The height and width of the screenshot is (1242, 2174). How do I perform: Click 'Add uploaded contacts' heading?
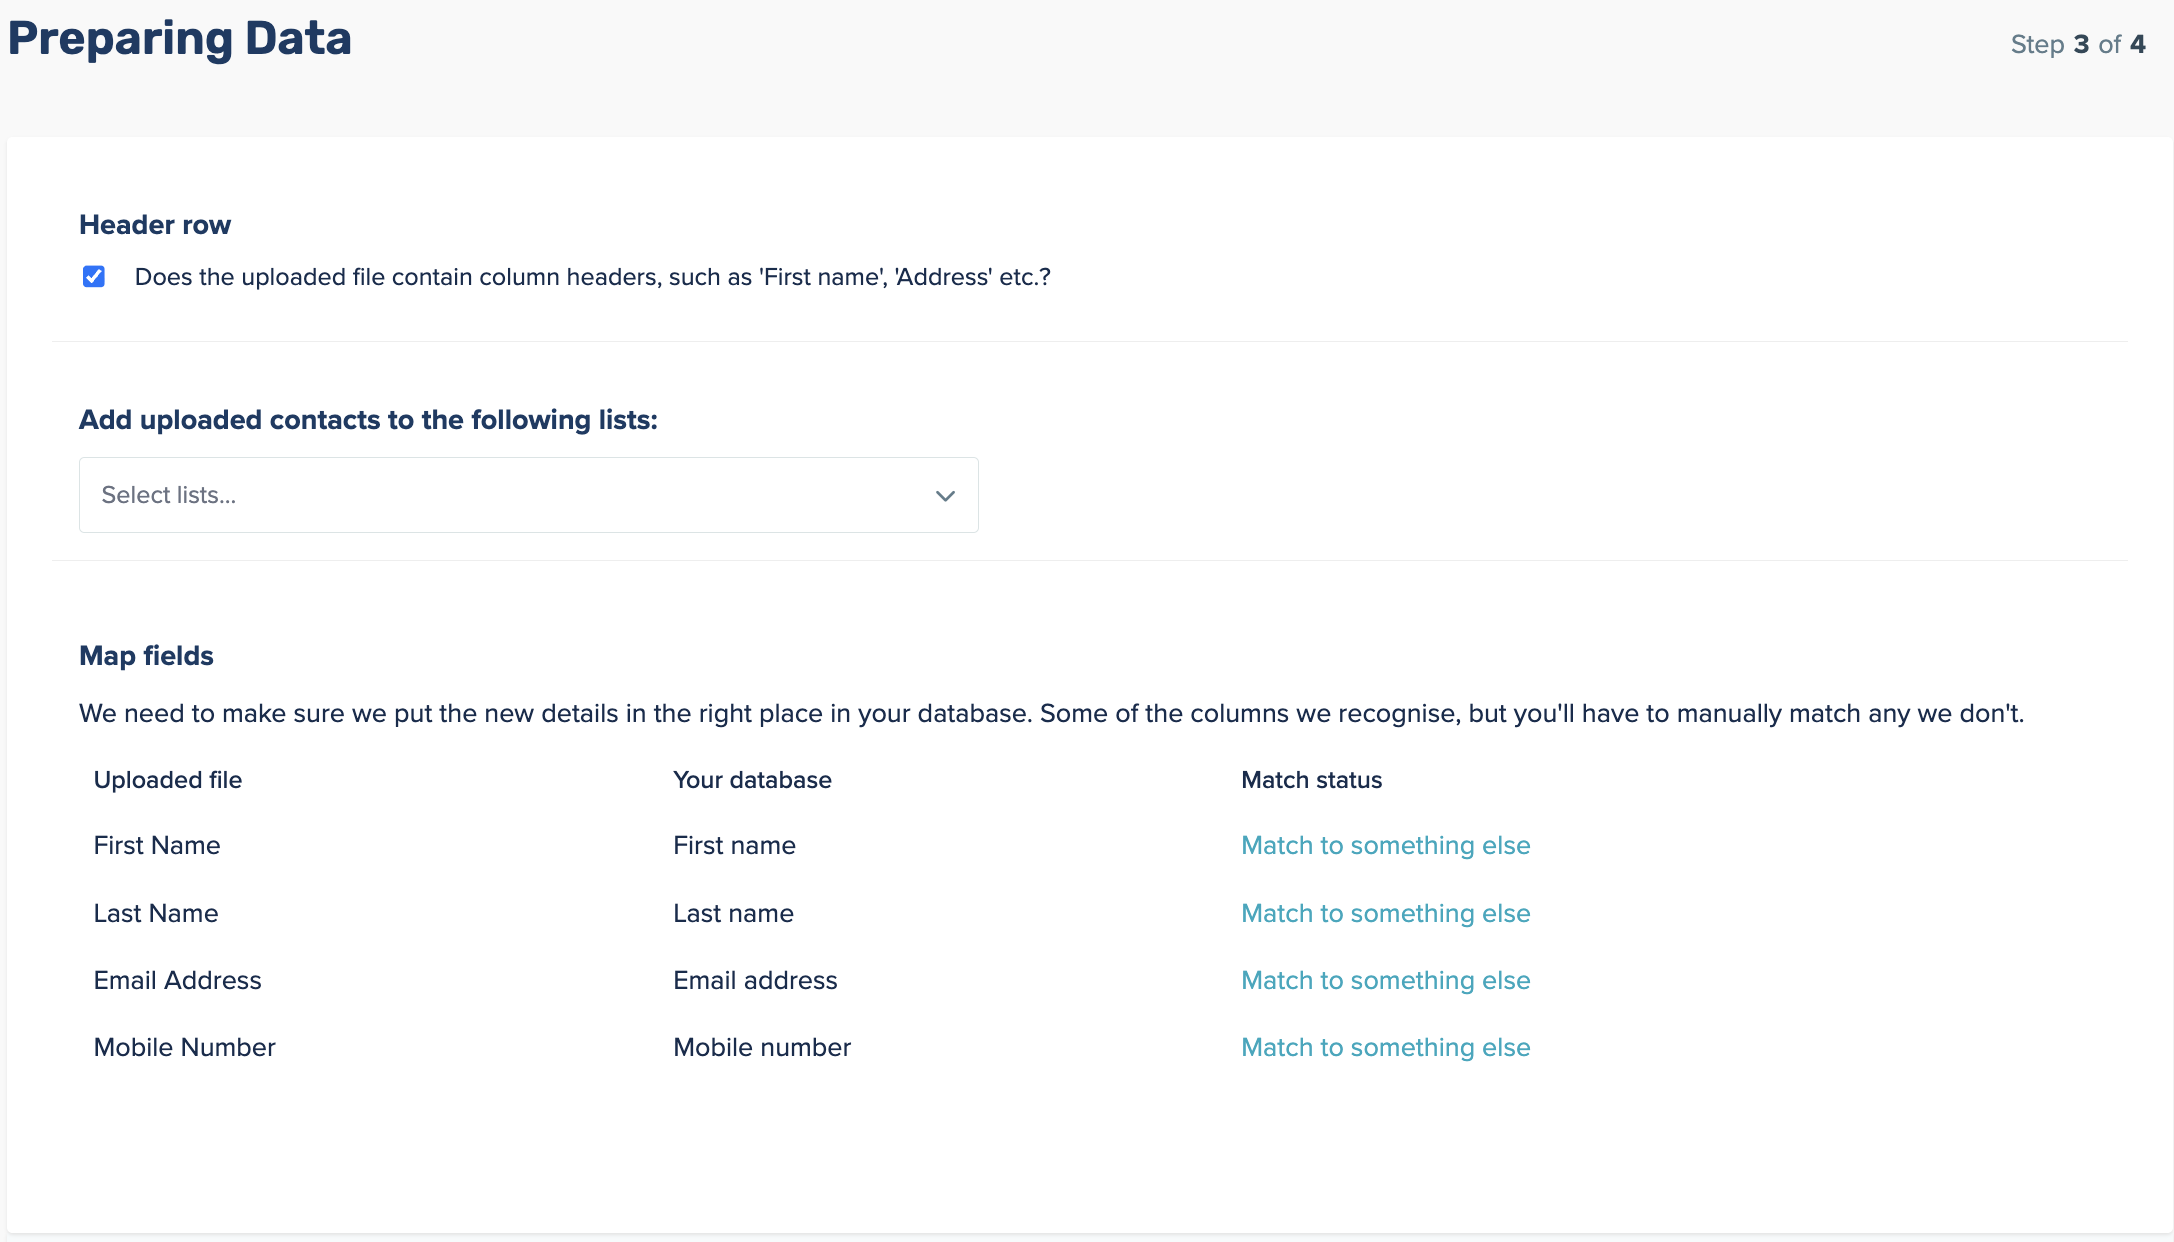click(x=368, y=420)
